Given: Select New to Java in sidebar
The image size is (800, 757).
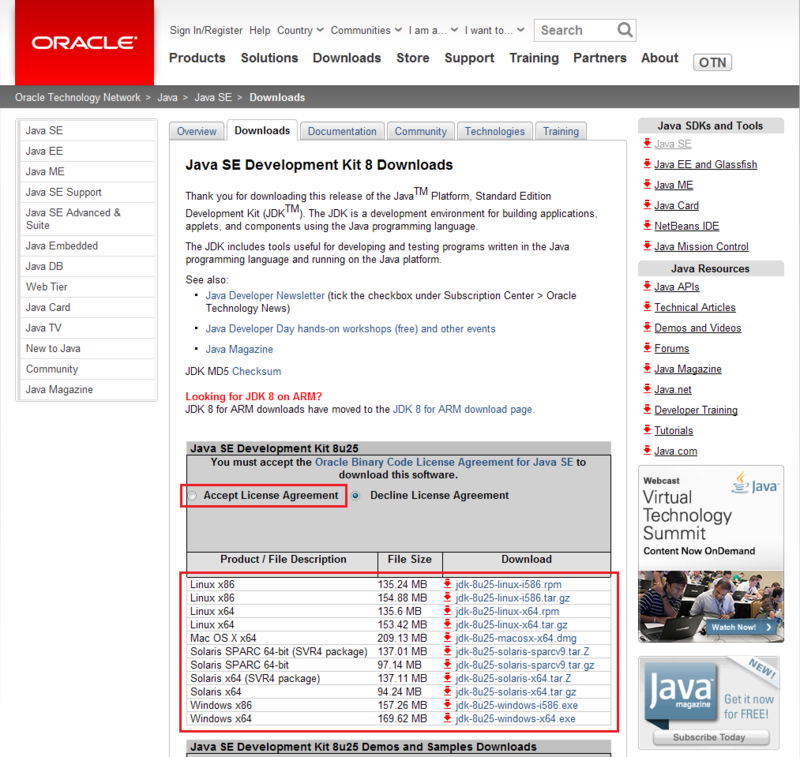Looking at the screenshot, I should pyautogui.click(x=87, y=348).
